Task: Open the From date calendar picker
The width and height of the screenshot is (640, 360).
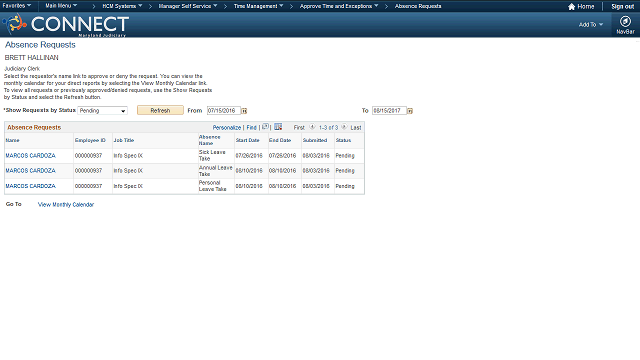Action: pos(244,111)
